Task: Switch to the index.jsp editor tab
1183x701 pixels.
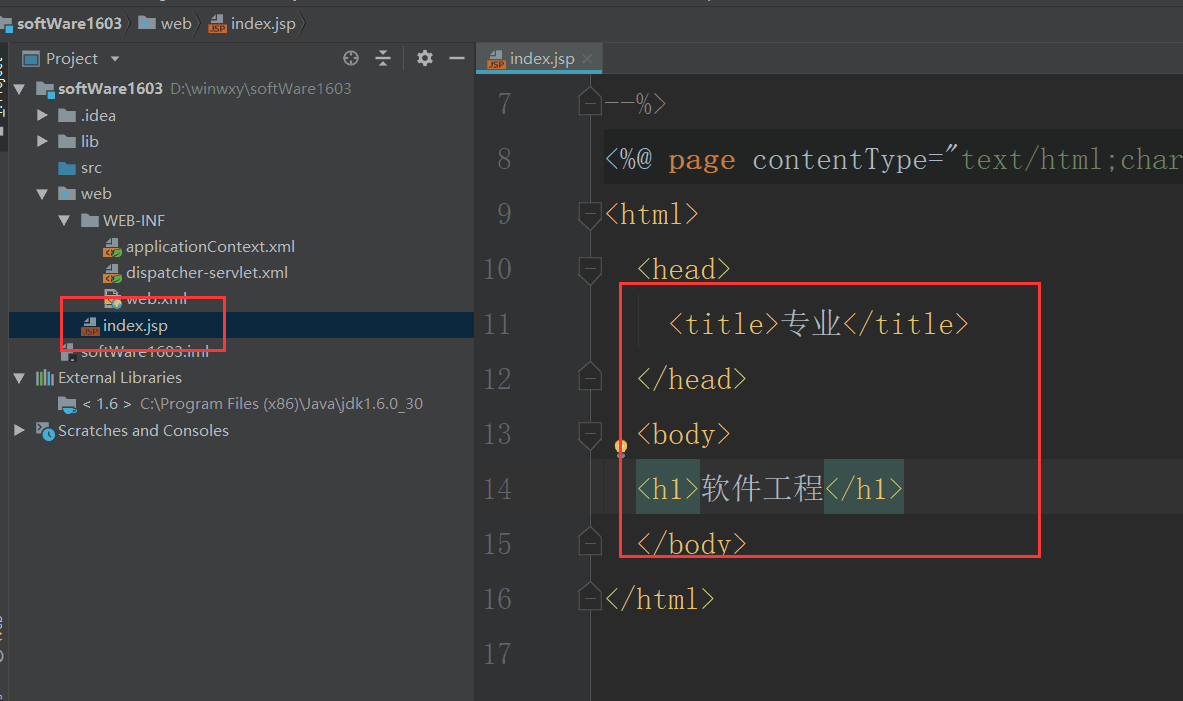Action: (541, 59)
